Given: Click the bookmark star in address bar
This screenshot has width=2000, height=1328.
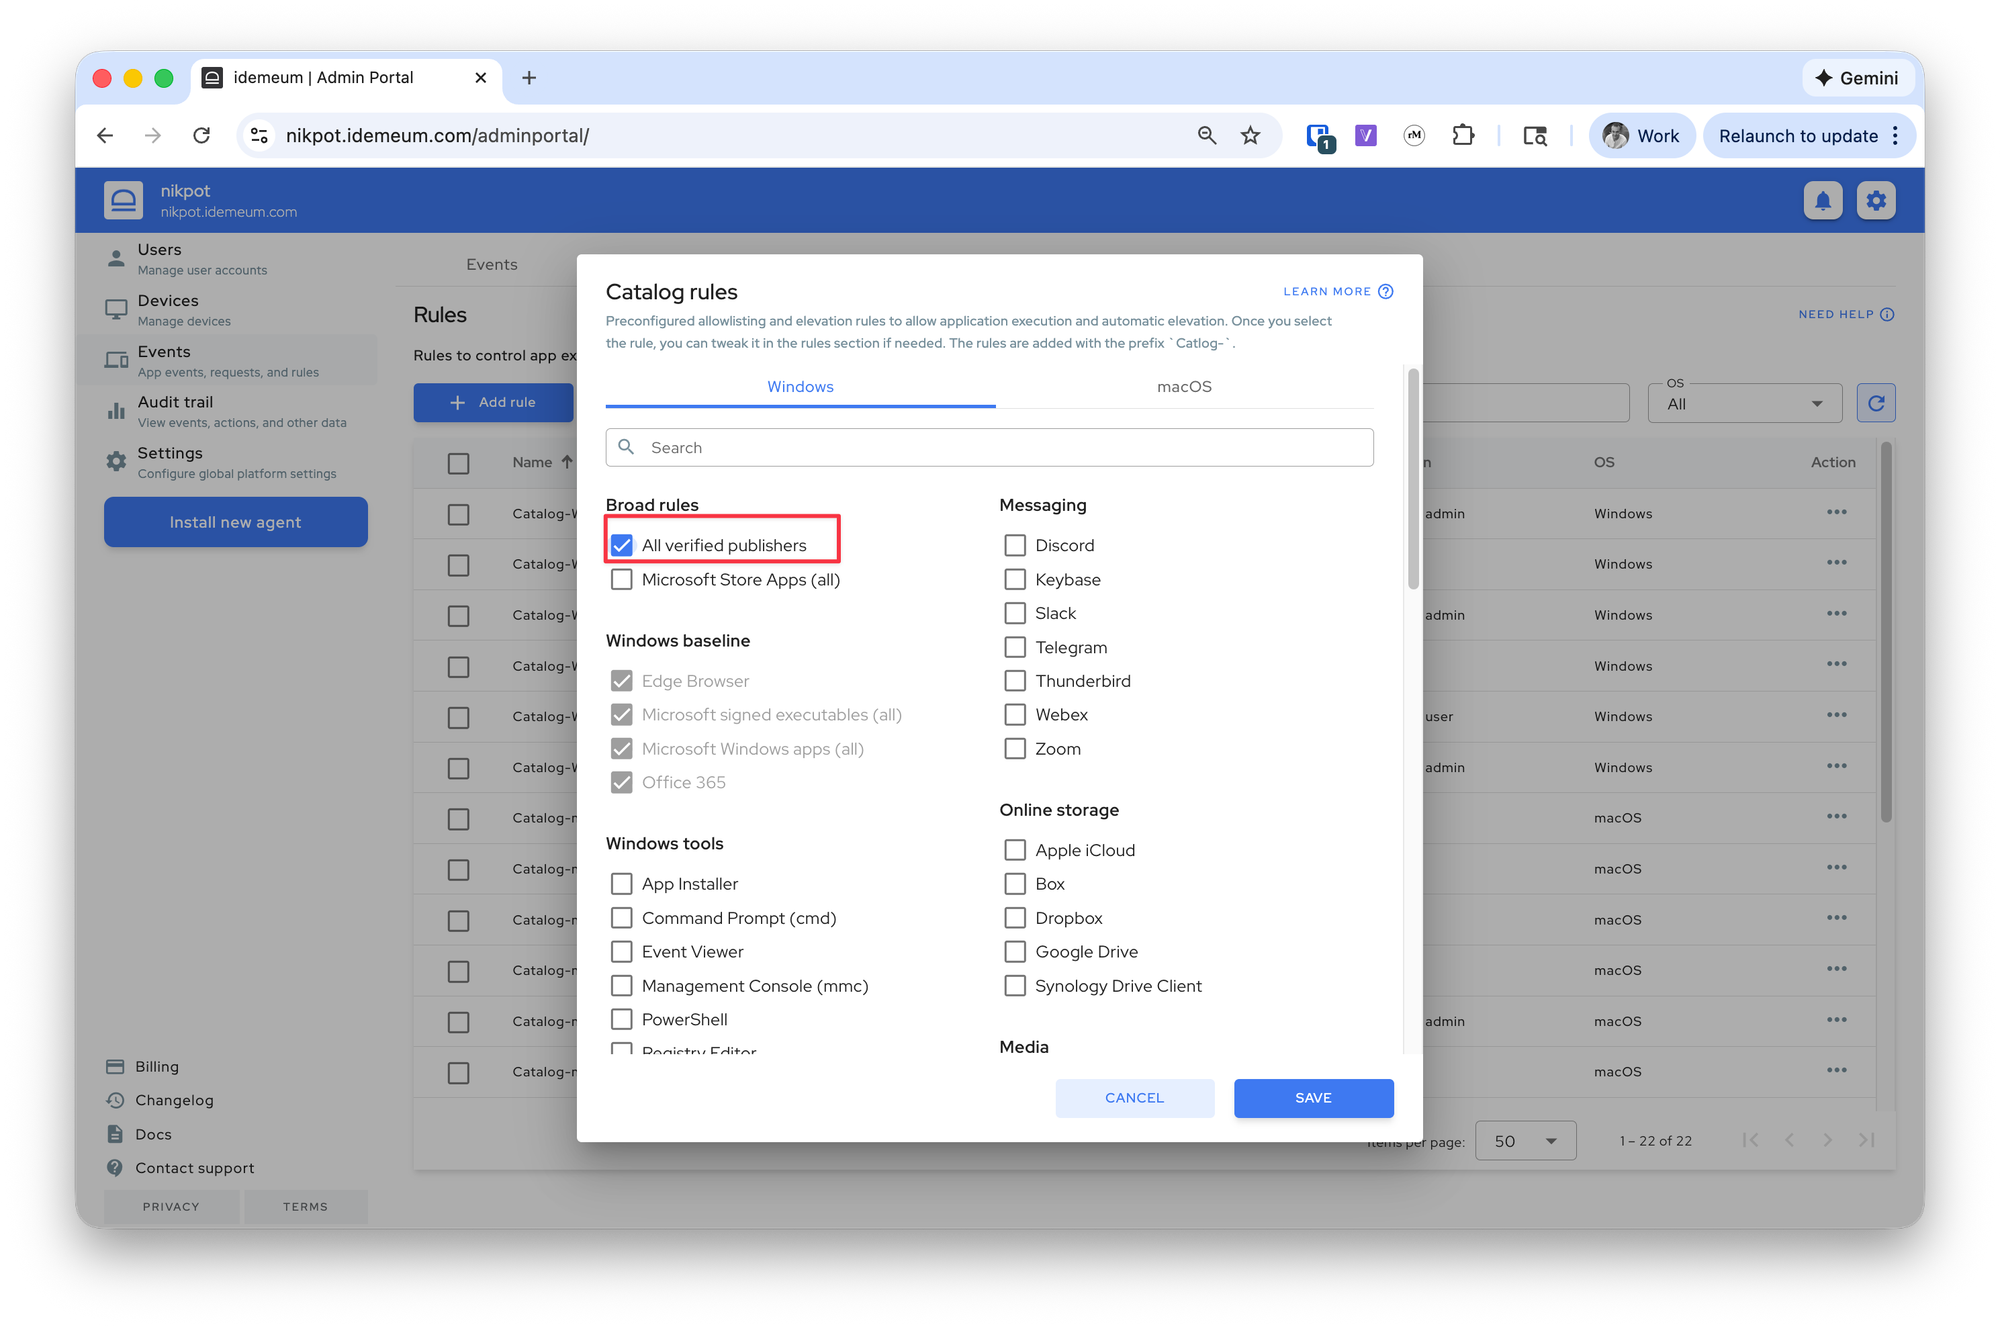Looking at the screenshot, I should (x=1250, y=136).
